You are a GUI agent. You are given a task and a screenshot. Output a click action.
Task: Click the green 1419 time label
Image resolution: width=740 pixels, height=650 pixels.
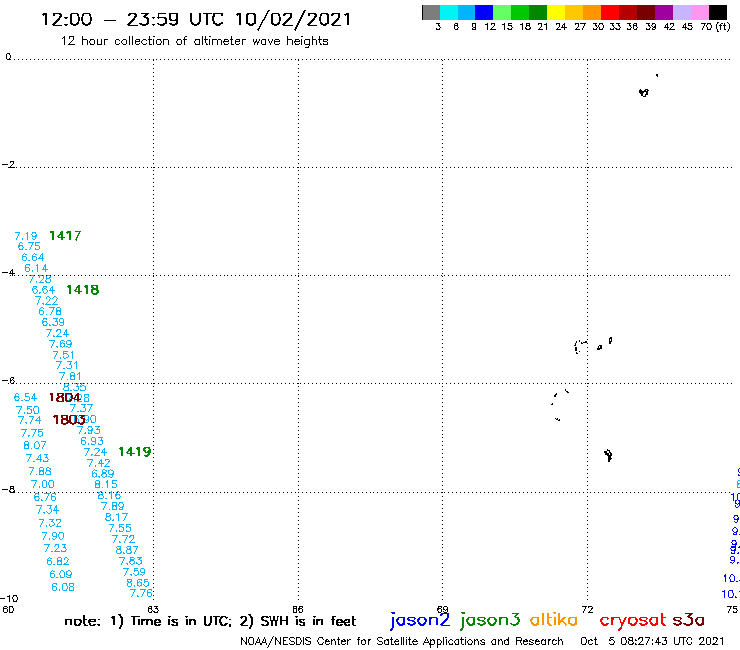point(135,452)
